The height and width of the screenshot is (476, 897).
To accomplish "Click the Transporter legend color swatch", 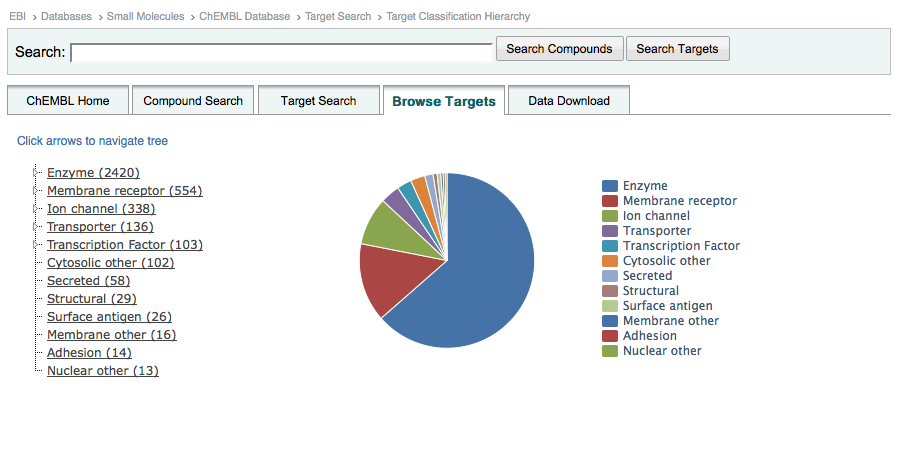I will pos(610,231).
